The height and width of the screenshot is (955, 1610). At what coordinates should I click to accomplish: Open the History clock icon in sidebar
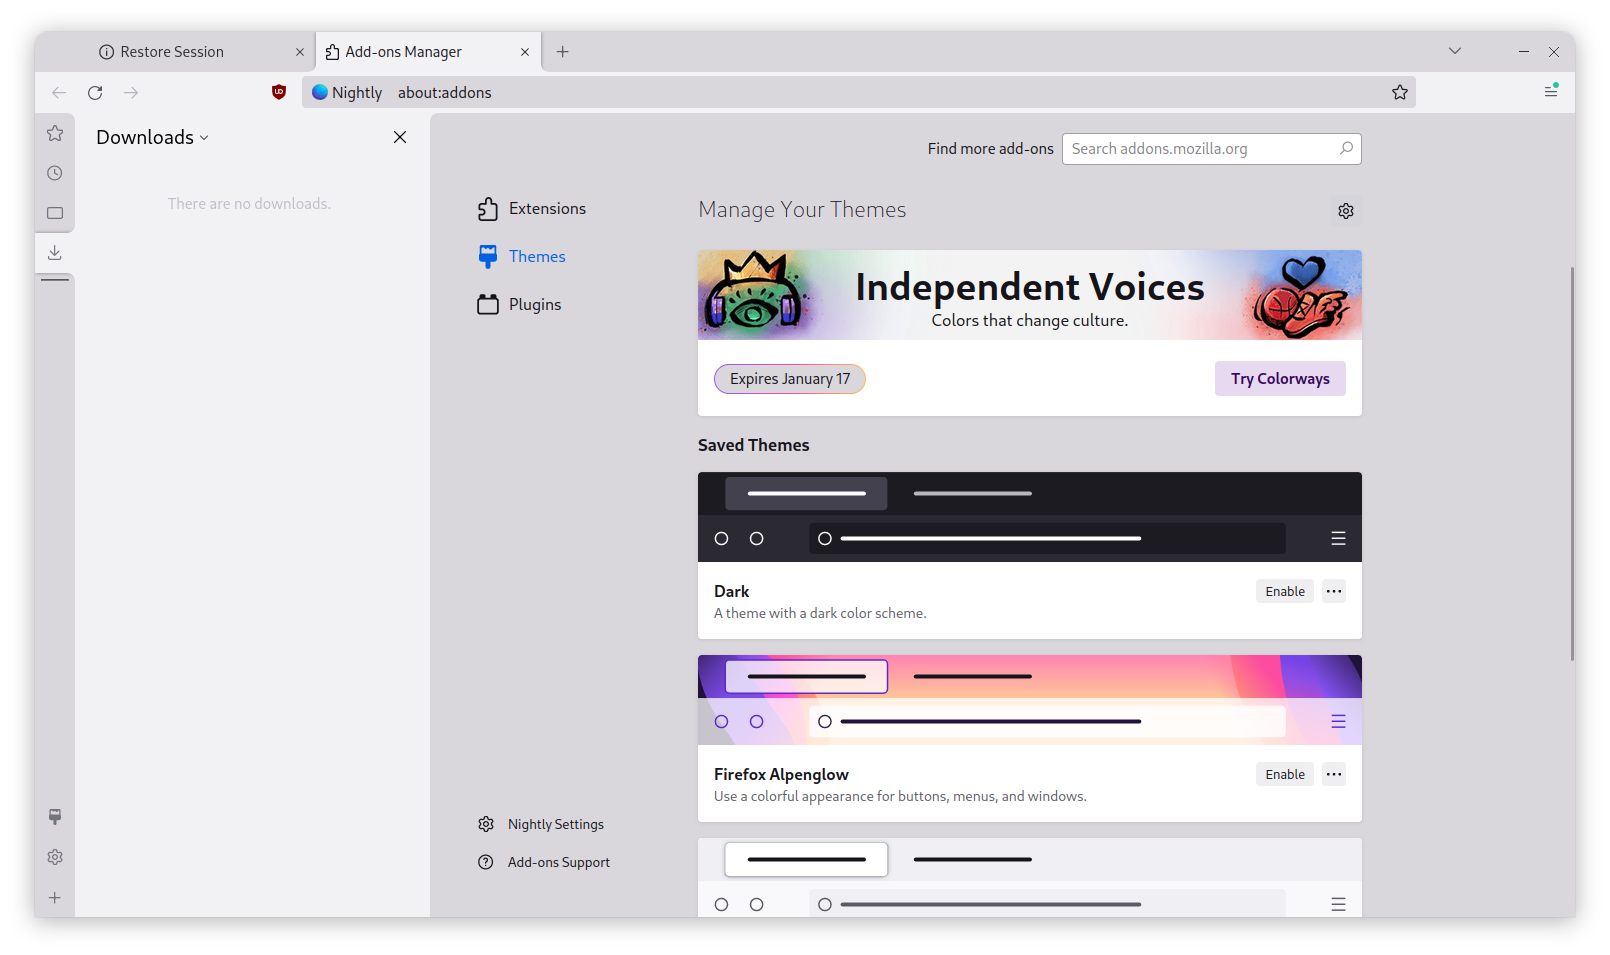click(x=55, y=173)
